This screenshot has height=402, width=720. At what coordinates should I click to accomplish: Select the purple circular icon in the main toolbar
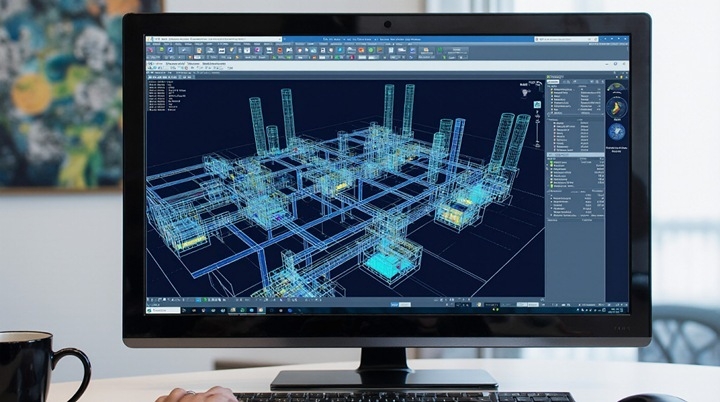click(257, 50)
